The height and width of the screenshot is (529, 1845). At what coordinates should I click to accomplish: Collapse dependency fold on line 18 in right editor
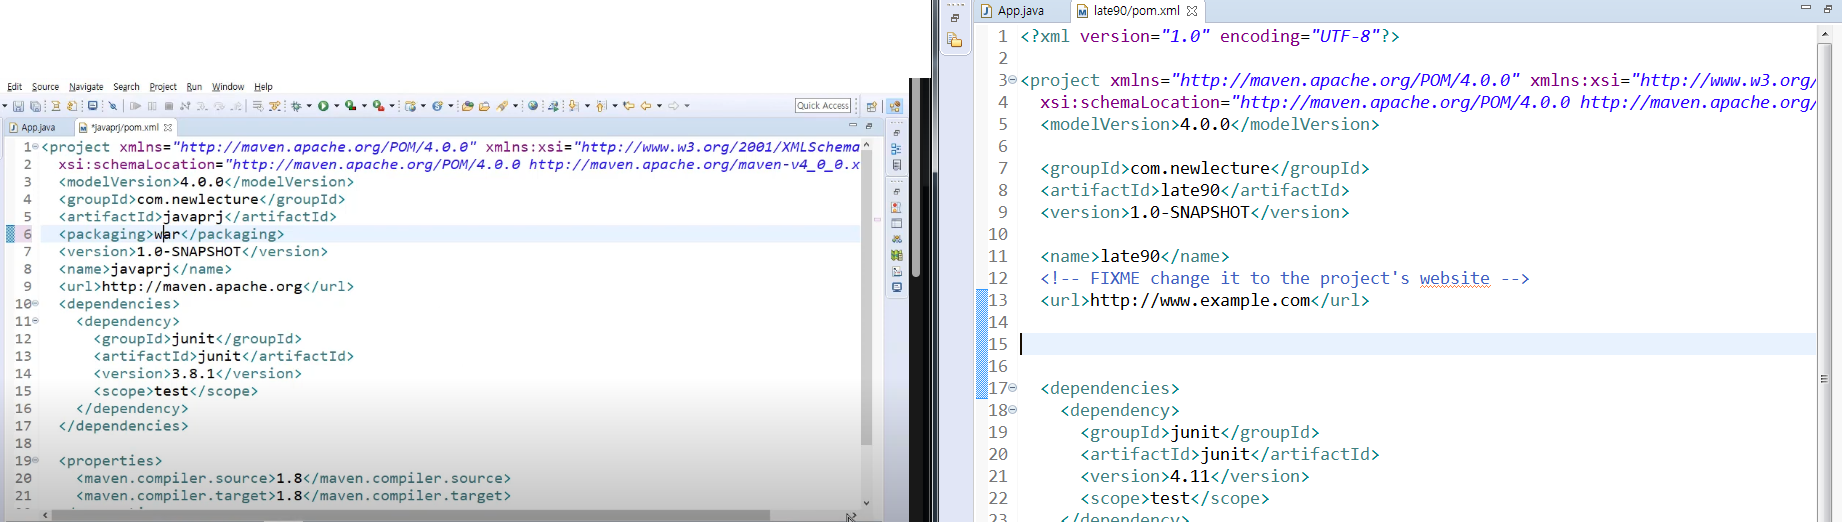coord(1012,409)
